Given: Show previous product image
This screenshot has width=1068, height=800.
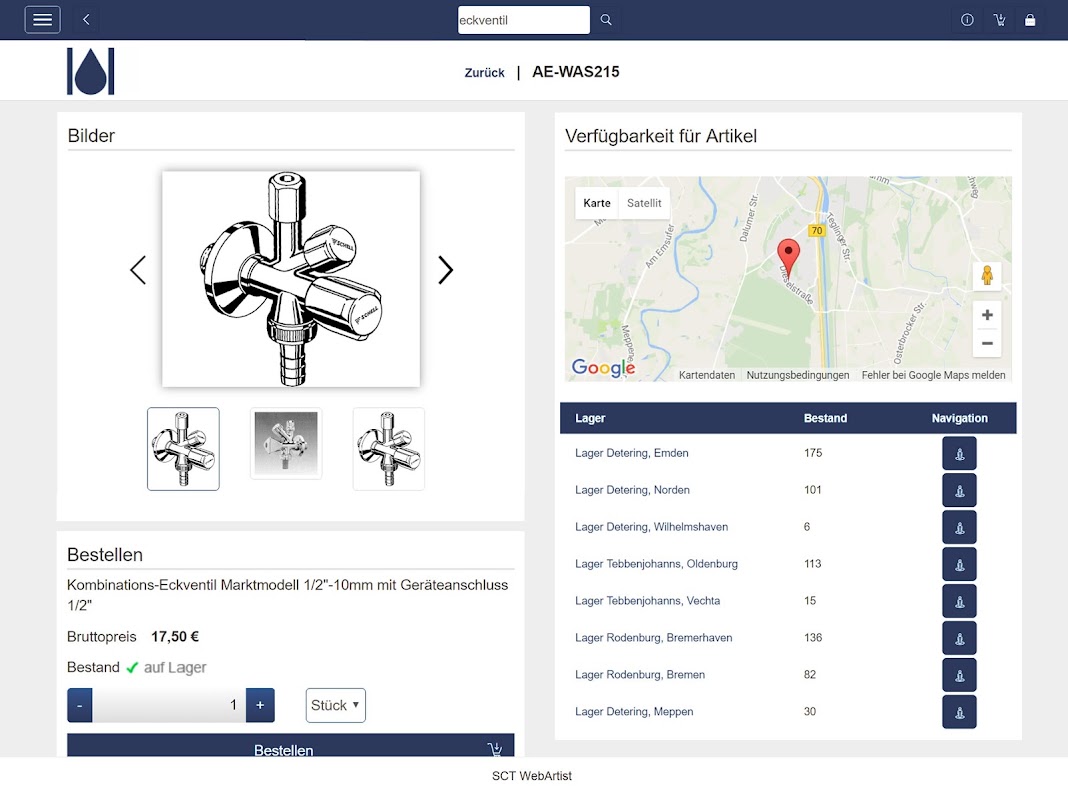Looking at the screenshot, I should tap(138, 270).
